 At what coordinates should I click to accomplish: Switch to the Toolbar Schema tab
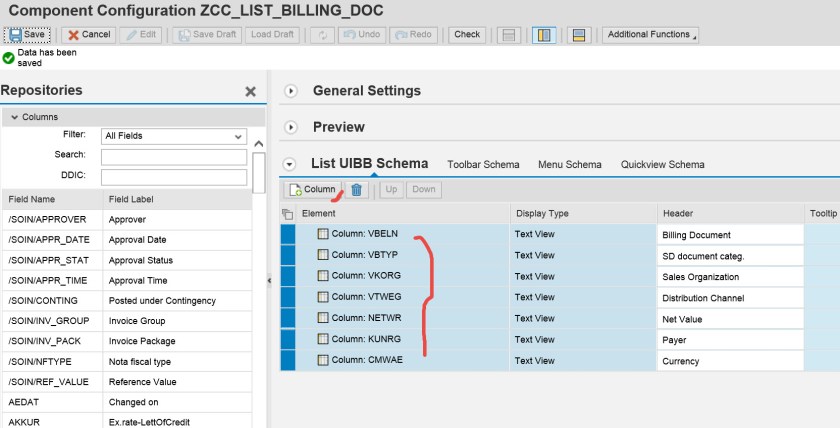[x=483, y=164]
